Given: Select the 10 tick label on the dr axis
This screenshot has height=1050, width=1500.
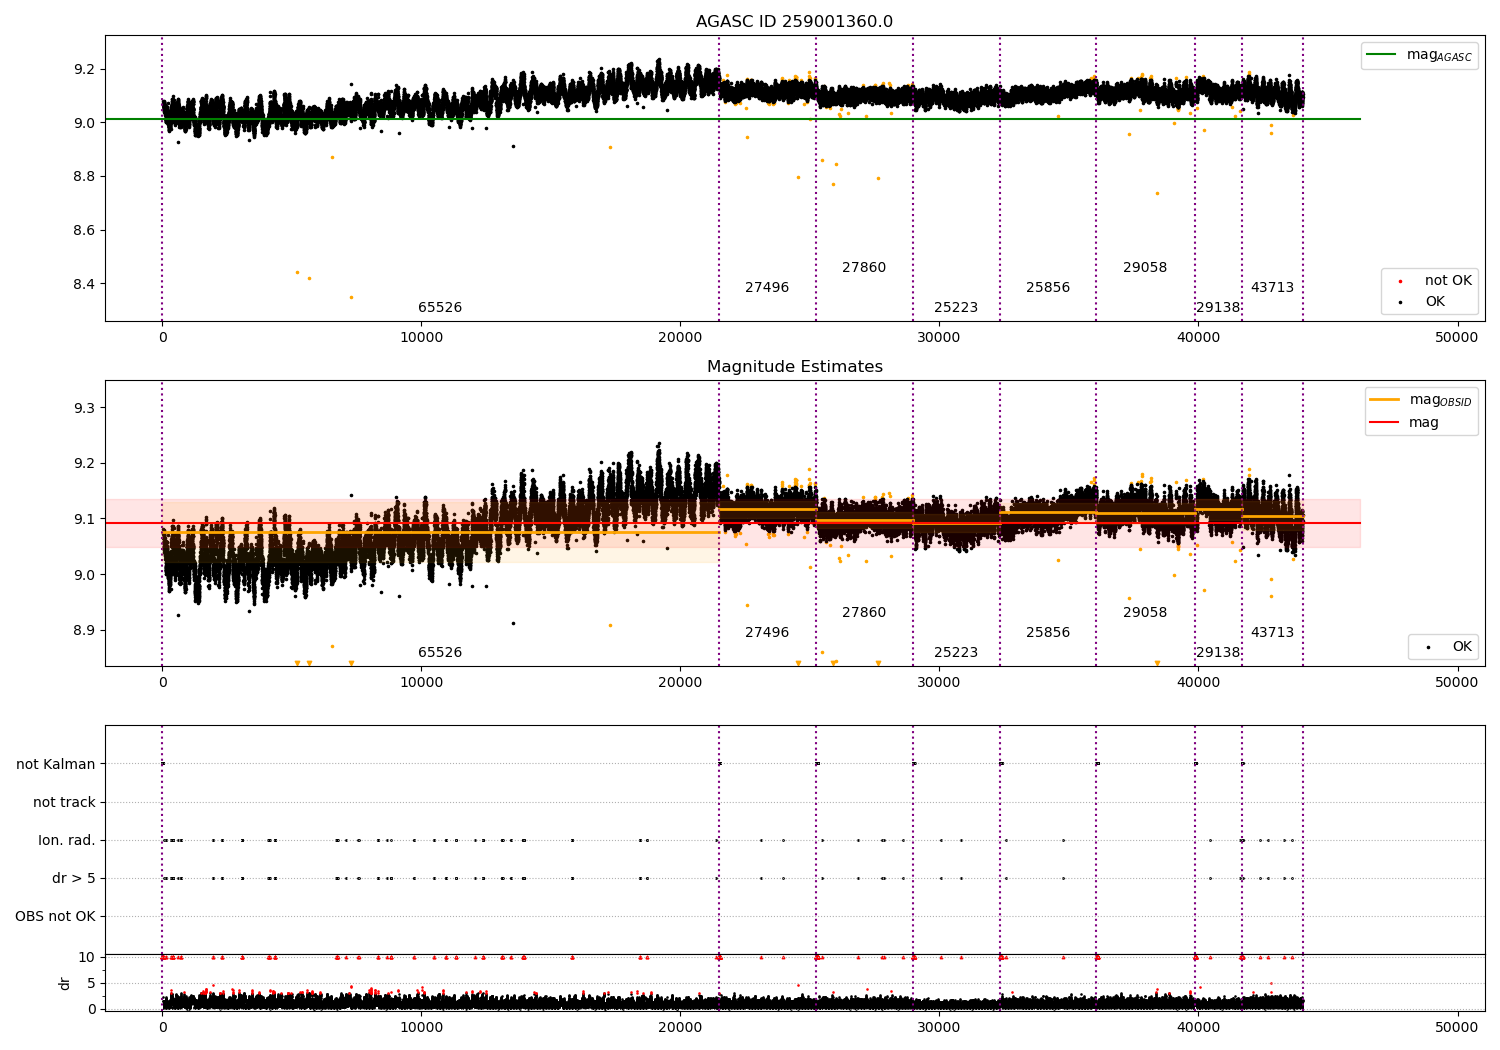Looking at the screenshot, I should (87, 957).
